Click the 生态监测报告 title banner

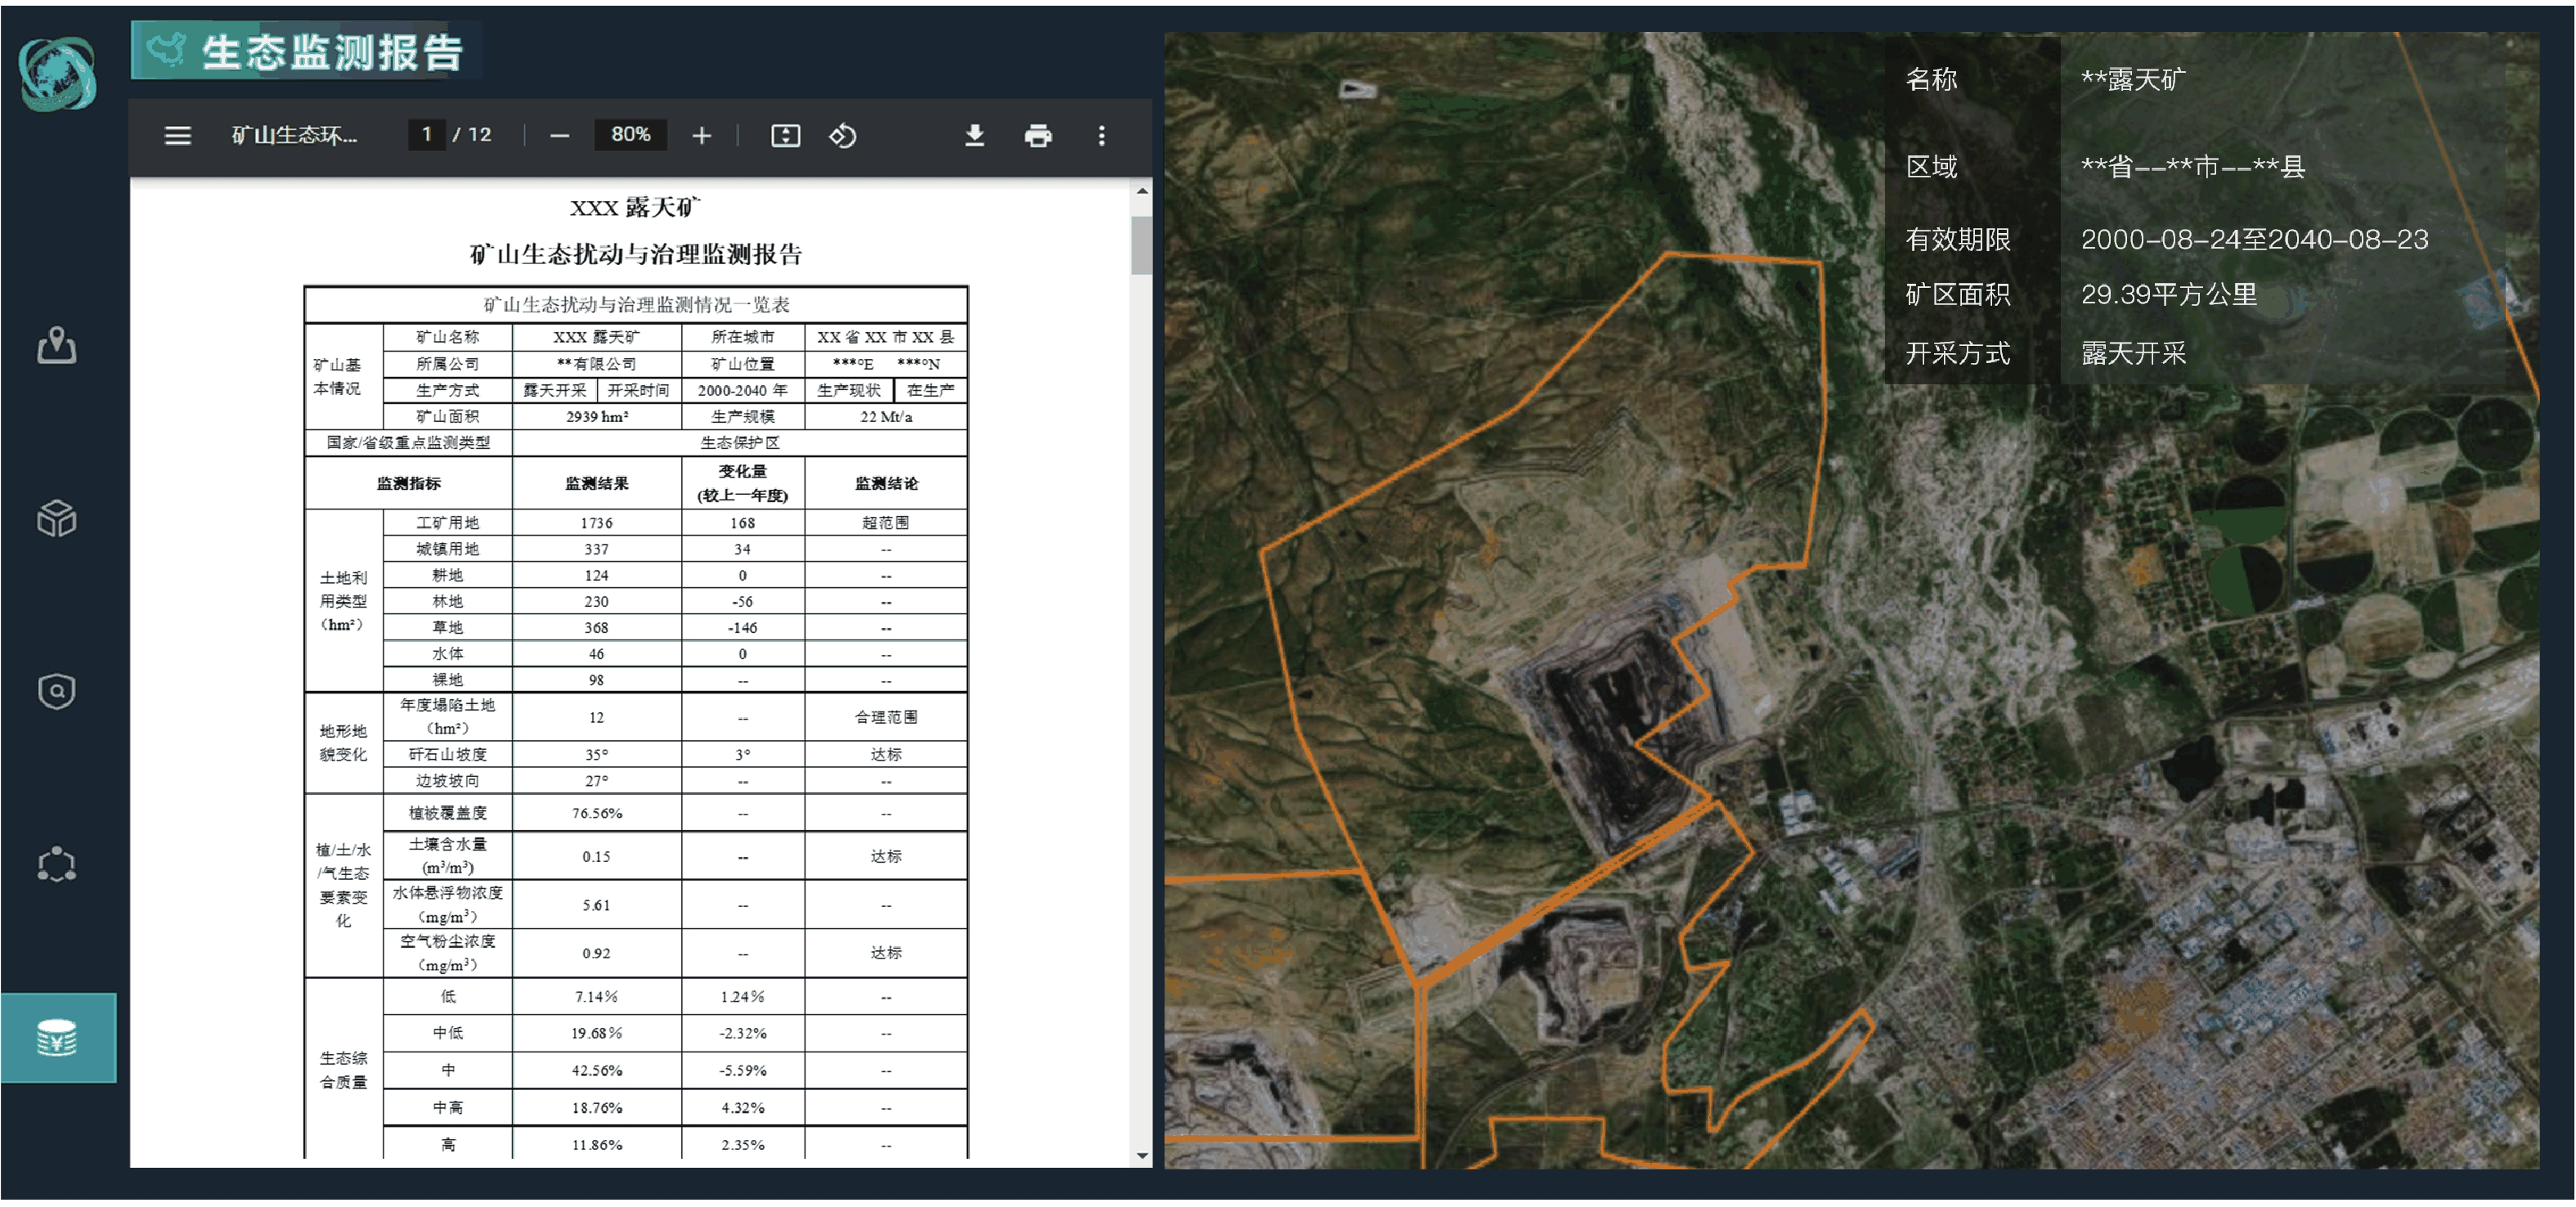(307, 51)
